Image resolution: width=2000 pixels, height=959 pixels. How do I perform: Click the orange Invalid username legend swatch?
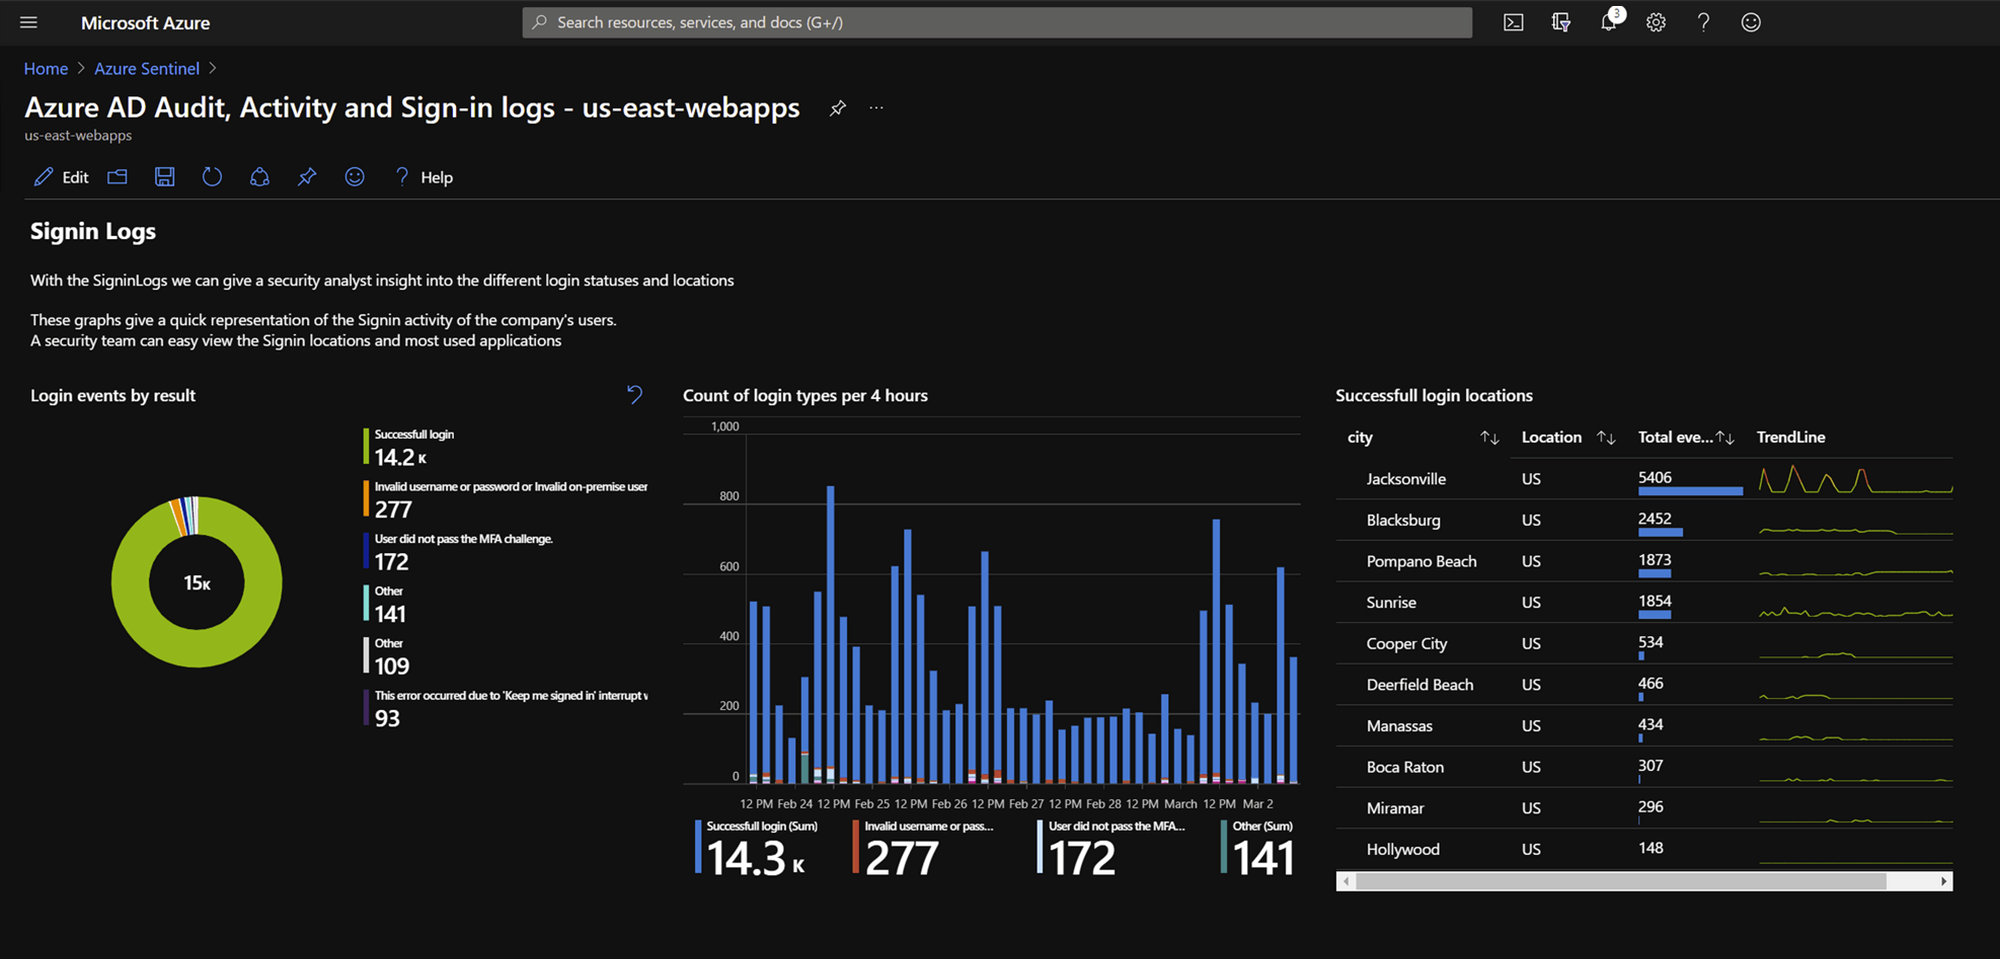click(366, 499)
